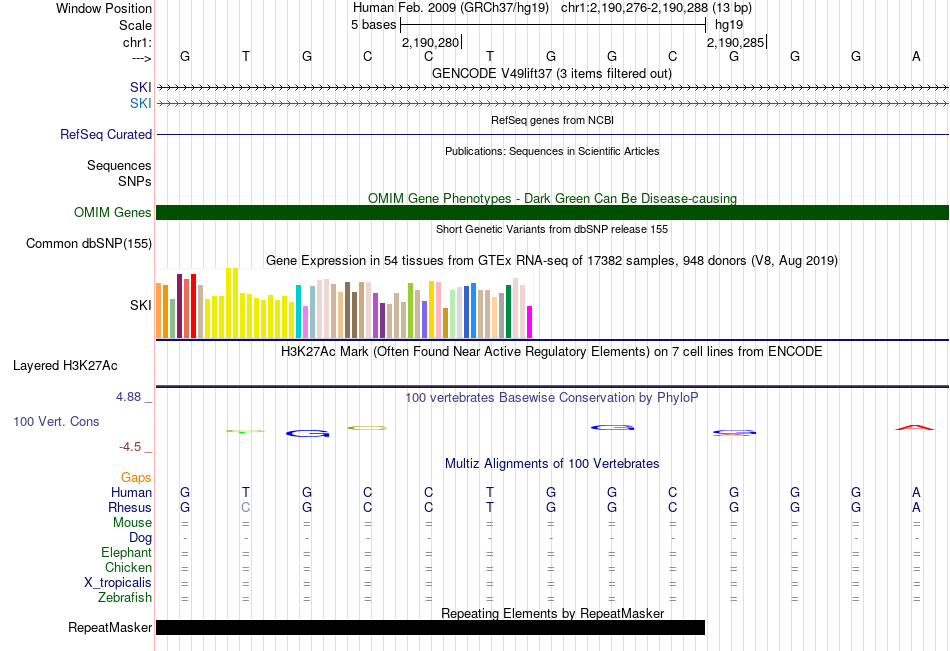Click the Human alignment row label
The image size is (950, 651).
click(131, 492)
